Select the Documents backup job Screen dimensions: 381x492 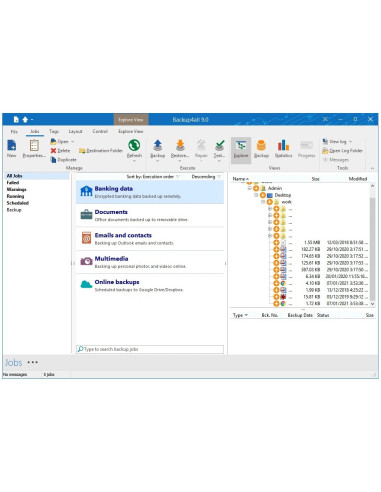point(150,215)
